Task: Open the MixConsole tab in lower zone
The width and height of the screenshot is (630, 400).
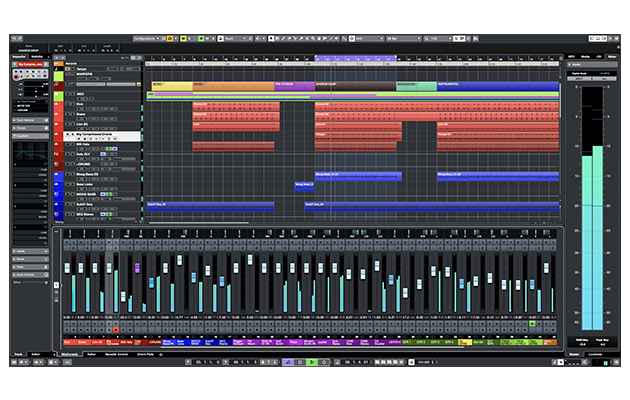Action: (68, 354)
